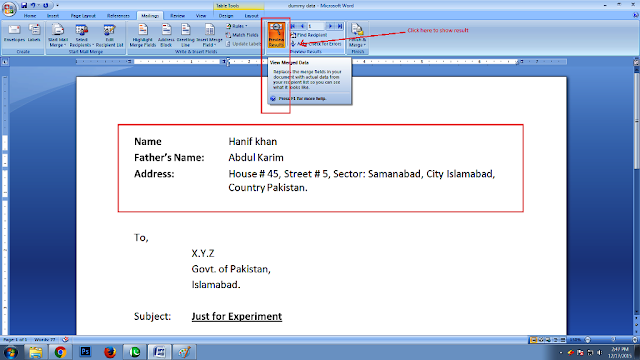Go to next record in preview
Image resolution: width=640 pixels, height=360 pixels.
click(330, 26)
